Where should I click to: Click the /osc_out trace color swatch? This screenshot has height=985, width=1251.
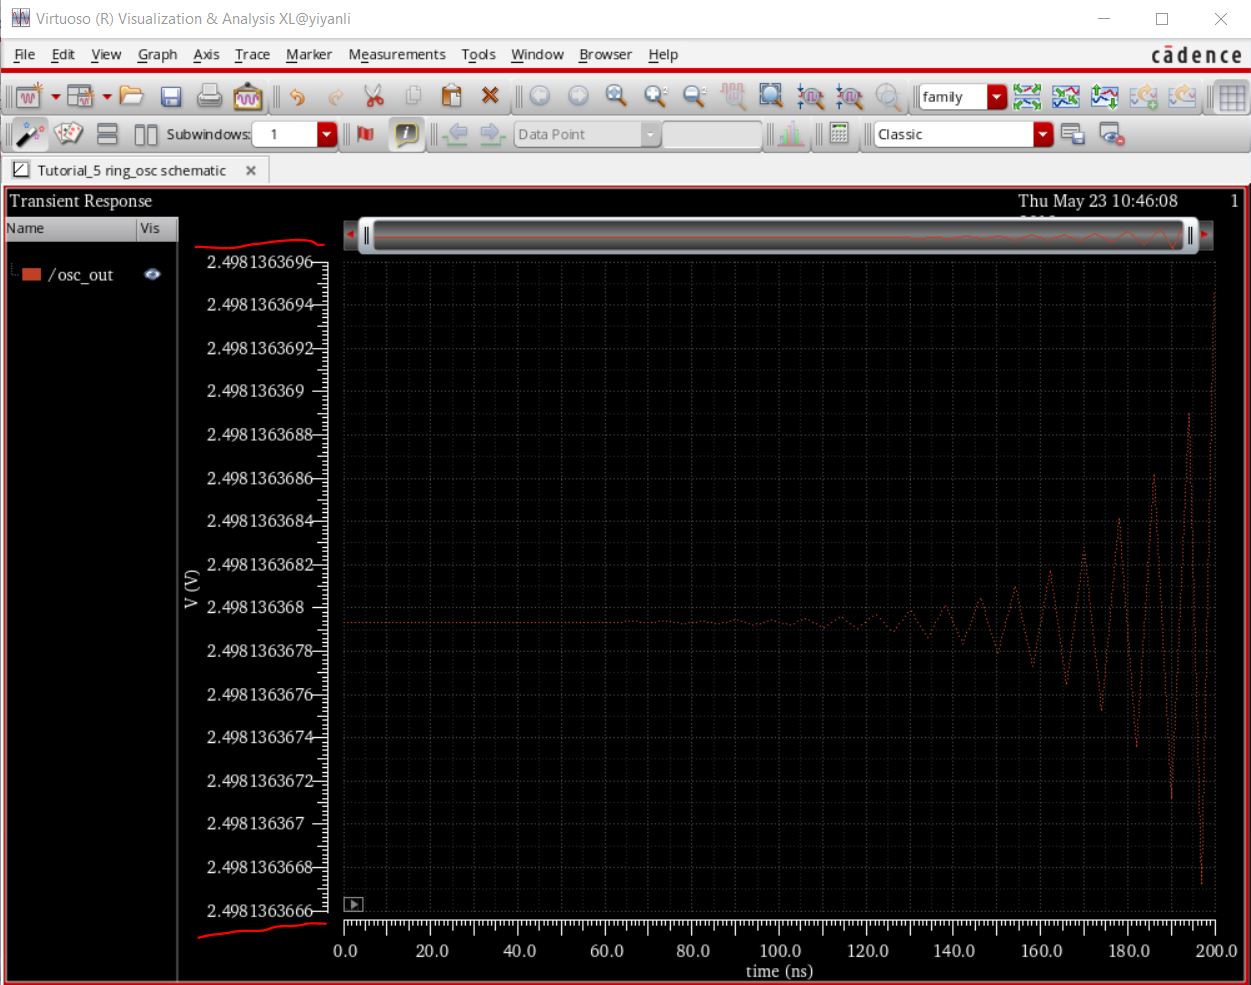(x=32, y=275)
